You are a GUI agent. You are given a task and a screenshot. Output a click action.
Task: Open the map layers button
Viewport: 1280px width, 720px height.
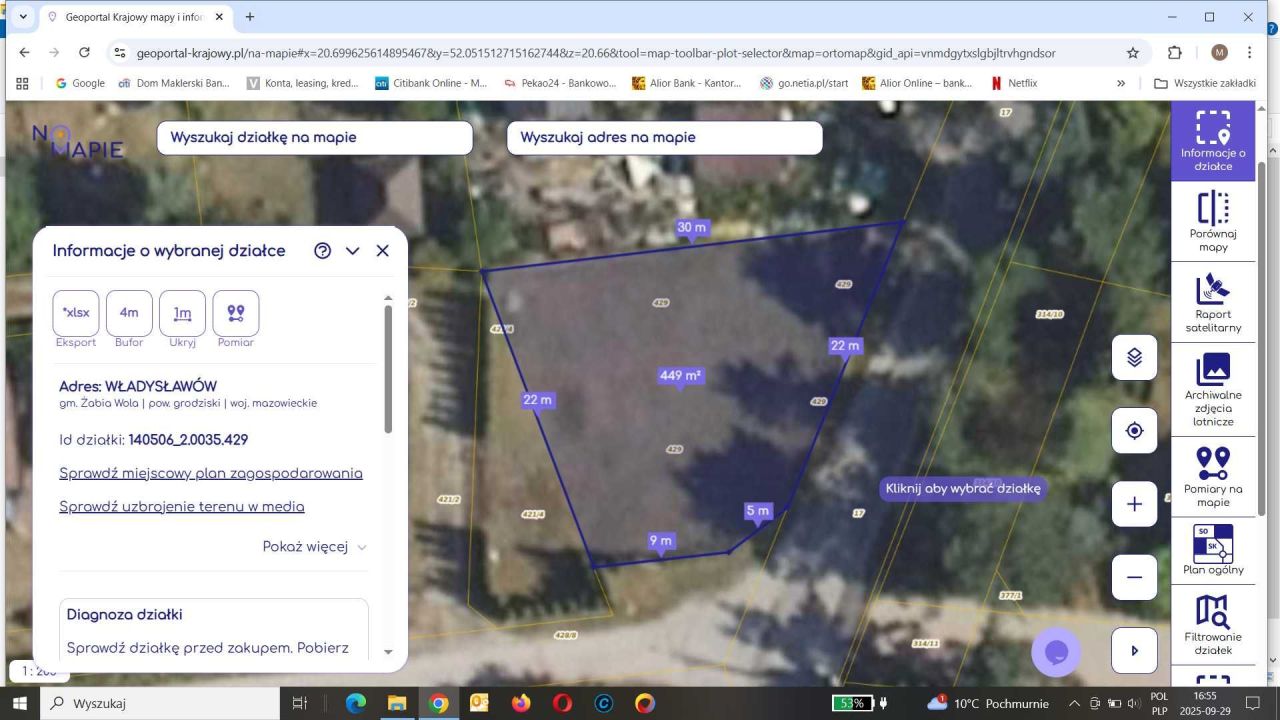click(x=1134, y=357)
